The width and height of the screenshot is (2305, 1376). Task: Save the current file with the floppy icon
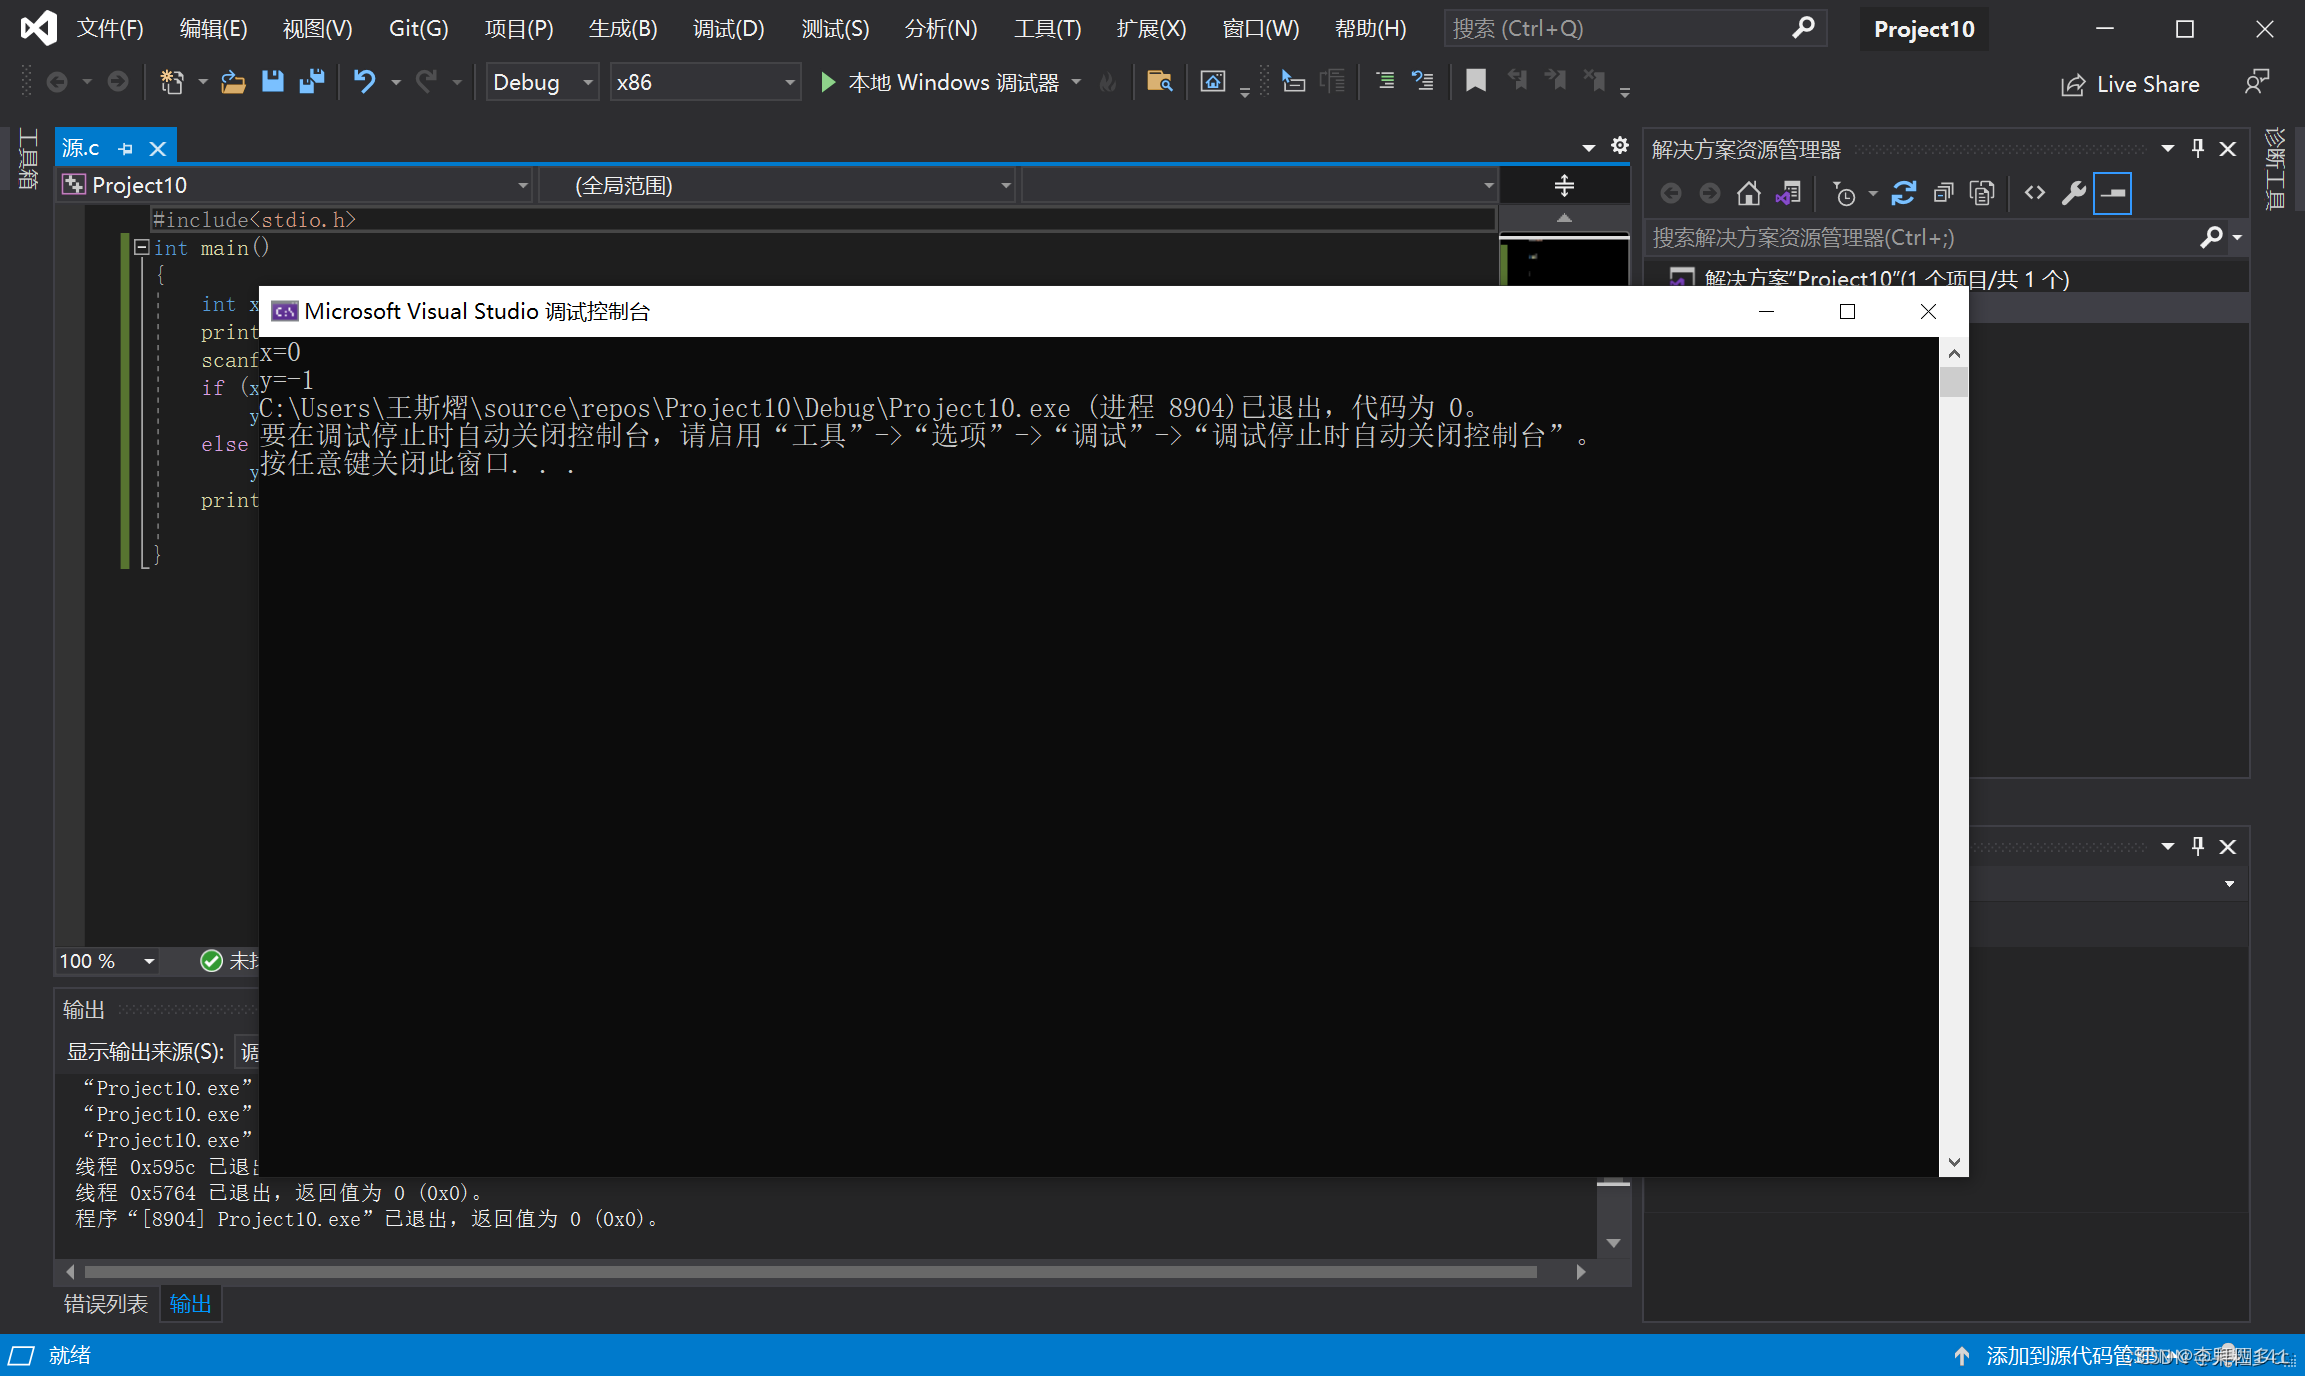click(272, 82)
